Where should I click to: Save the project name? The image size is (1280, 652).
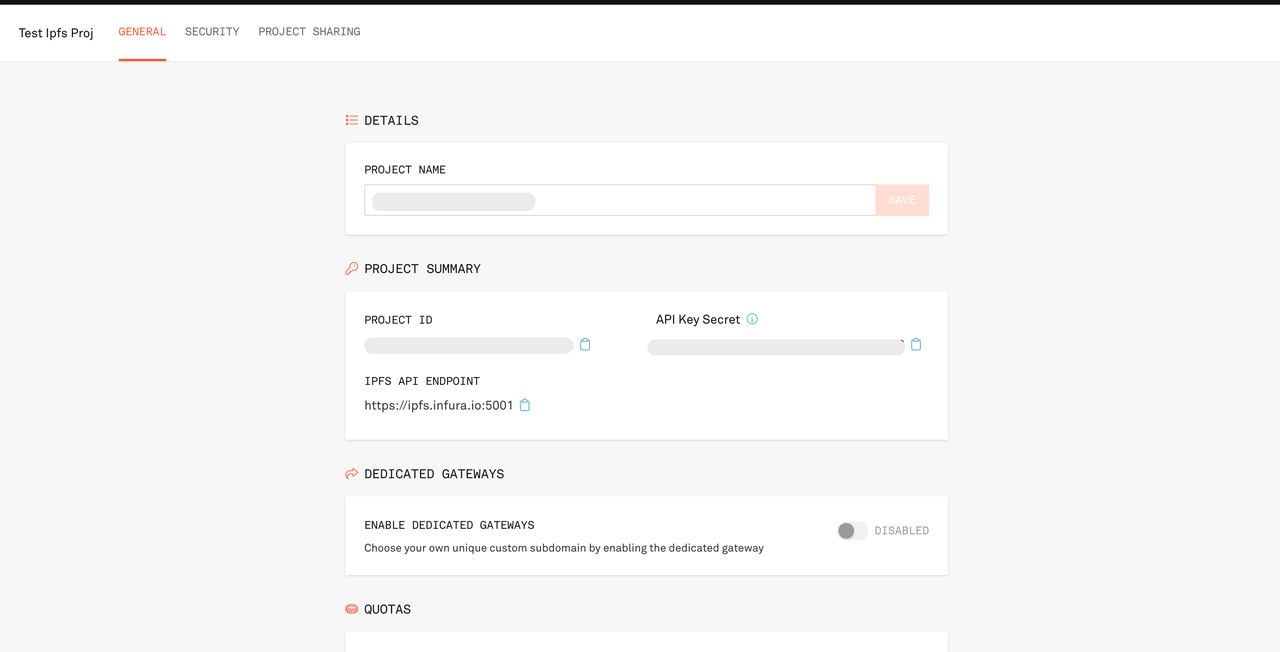click(x=901, y=200)
